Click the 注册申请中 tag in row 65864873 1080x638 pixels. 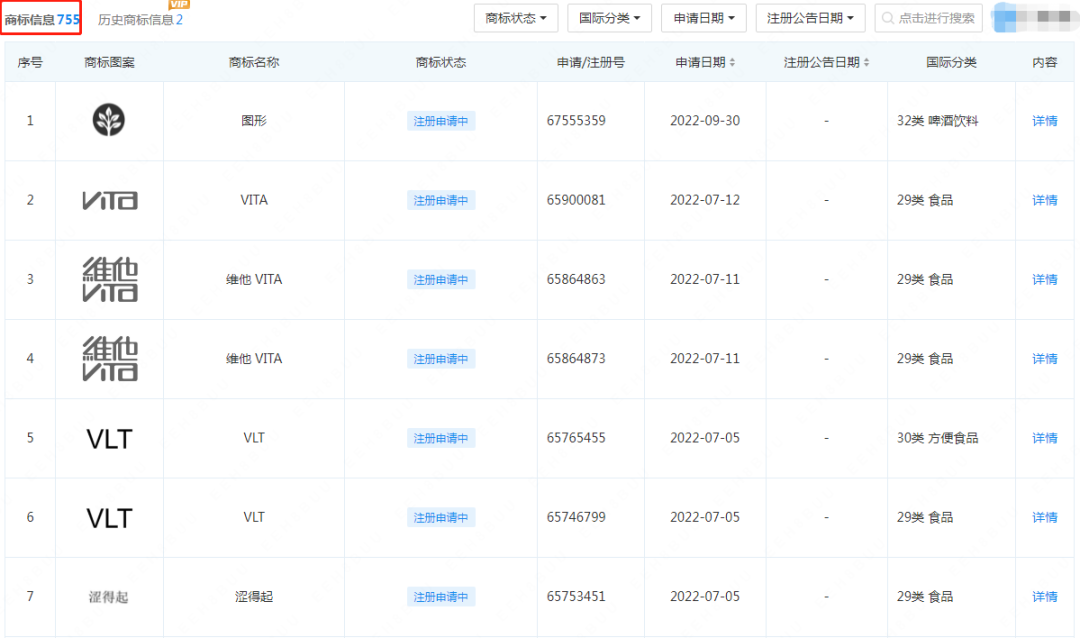click(x=441, y=359)
